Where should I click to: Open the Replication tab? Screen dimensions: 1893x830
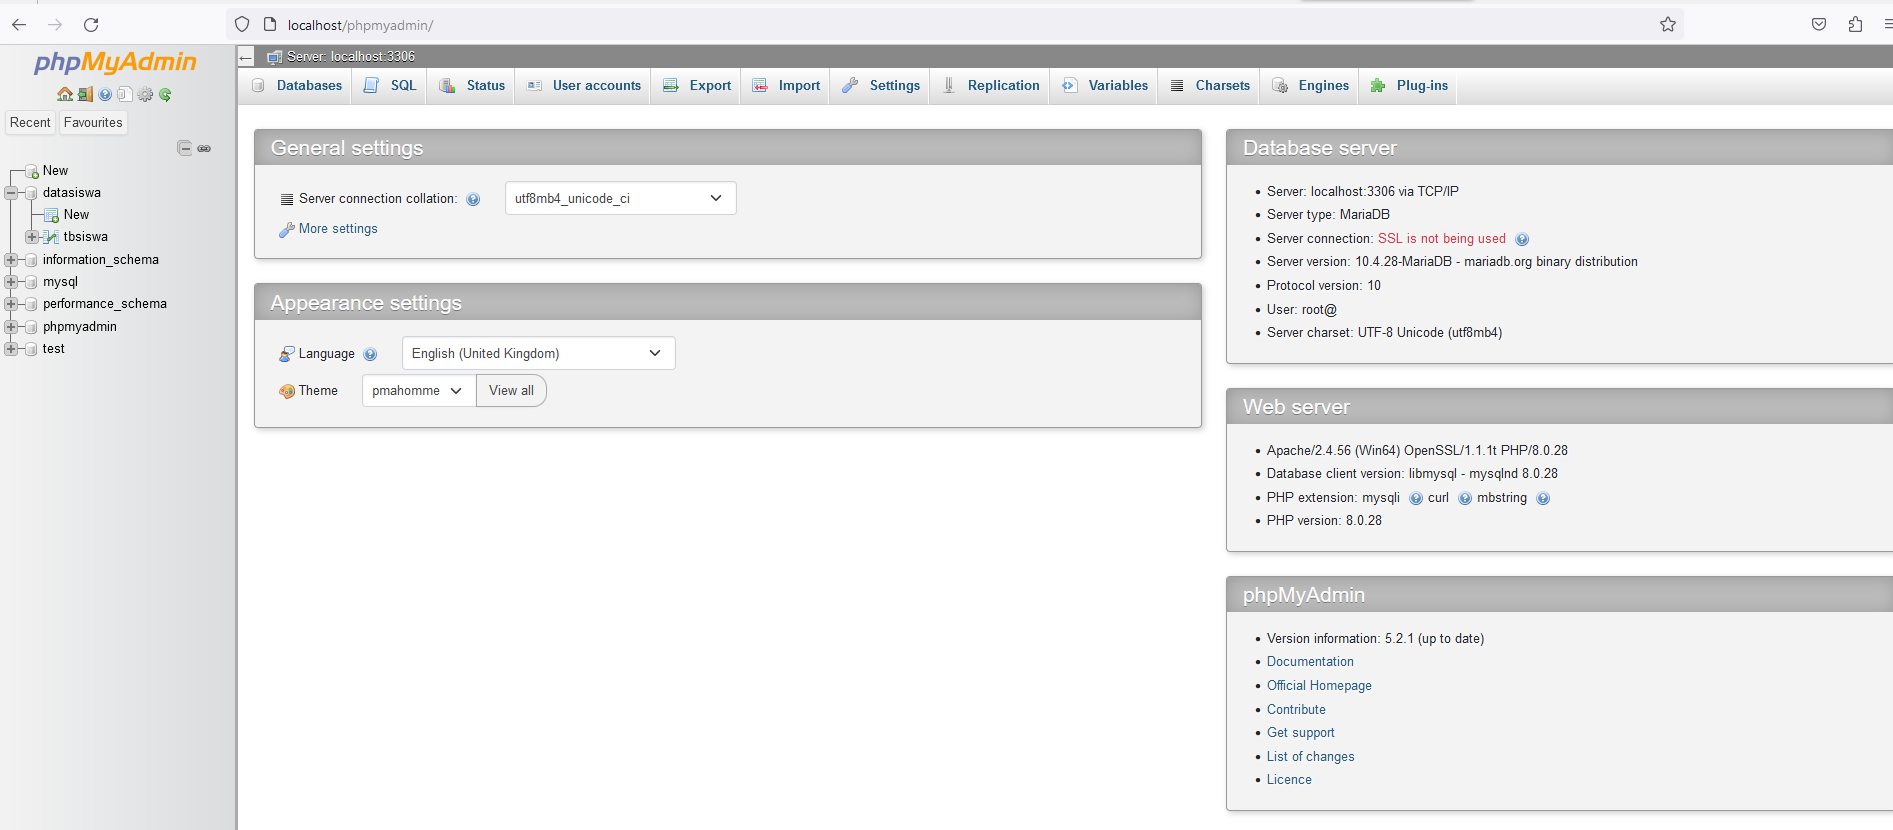[991, 86]
